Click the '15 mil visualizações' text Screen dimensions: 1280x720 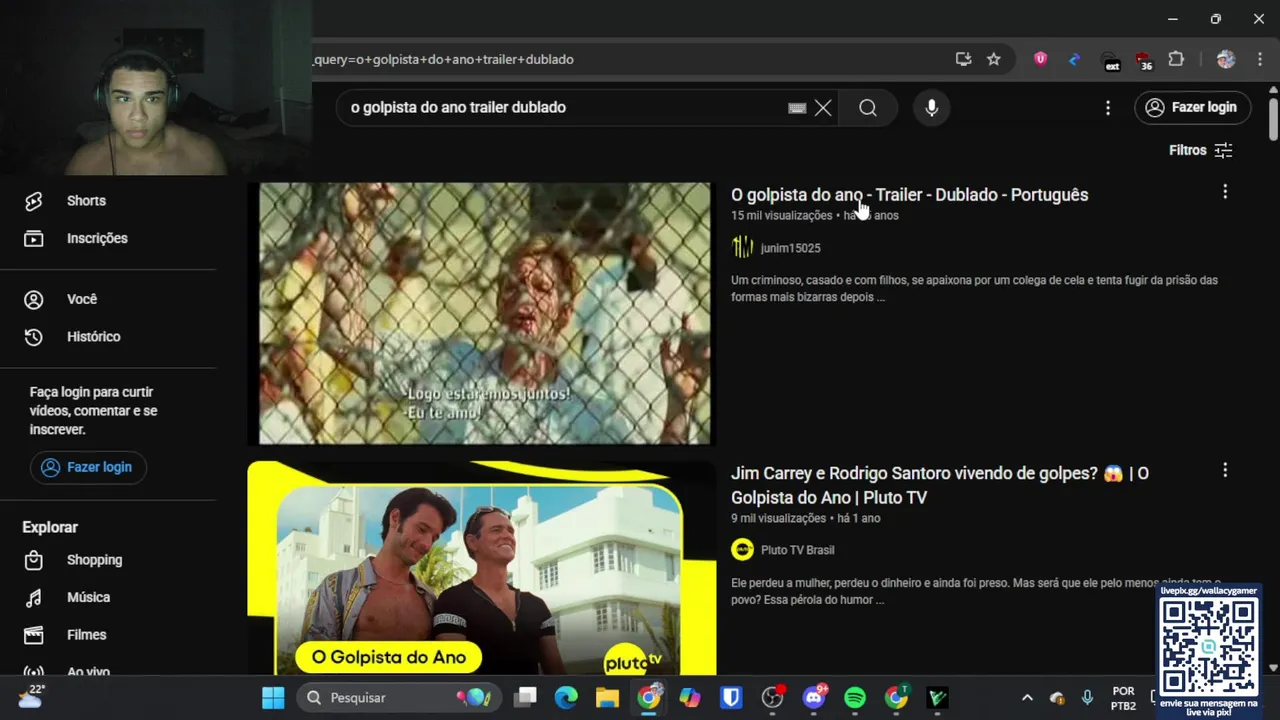click(782, 215)
